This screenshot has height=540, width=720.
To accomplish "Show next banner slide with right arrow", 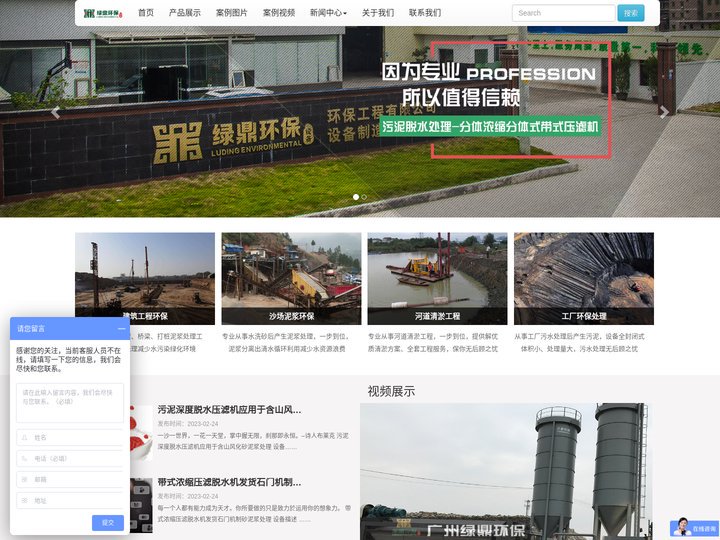I will click(664, 112).
